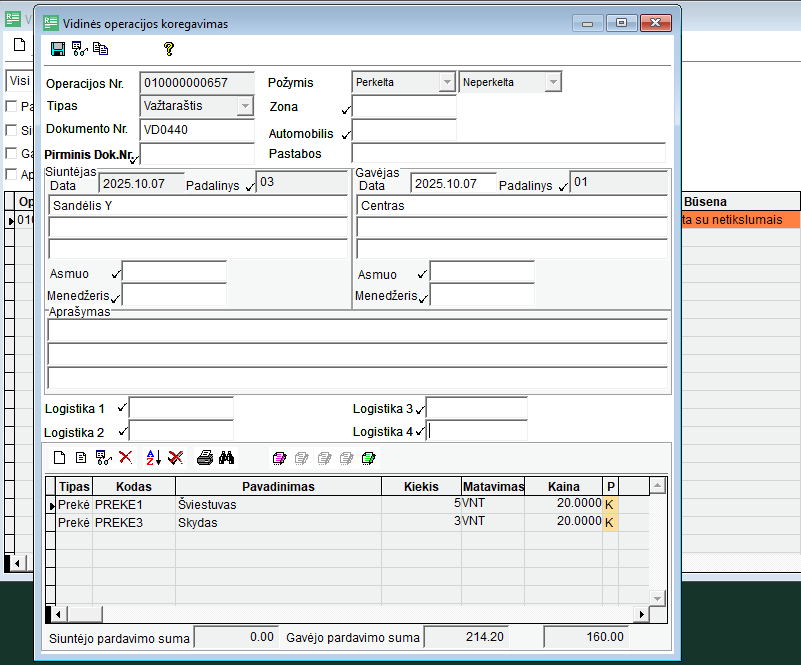
Task: Open the Tipas dropdown showing Važtaraštis
Action: coord(245,106)
